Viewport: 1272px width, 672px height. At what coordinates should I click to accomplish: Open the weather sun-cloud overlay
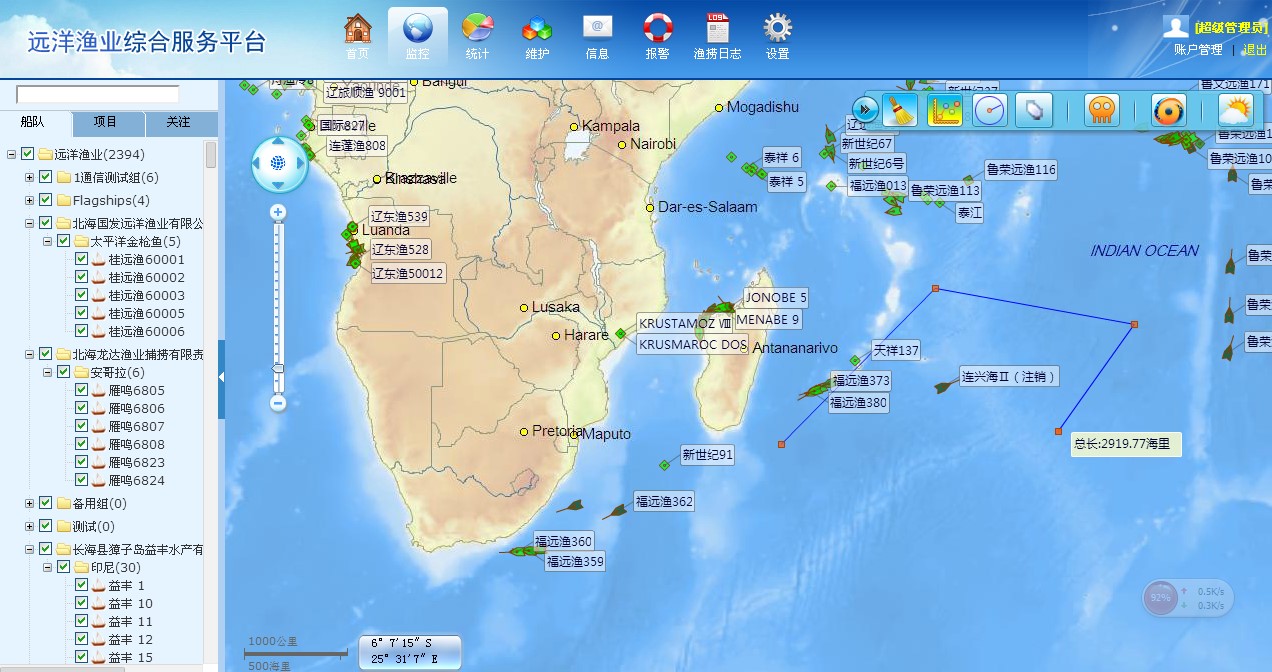pos(1235,110)
